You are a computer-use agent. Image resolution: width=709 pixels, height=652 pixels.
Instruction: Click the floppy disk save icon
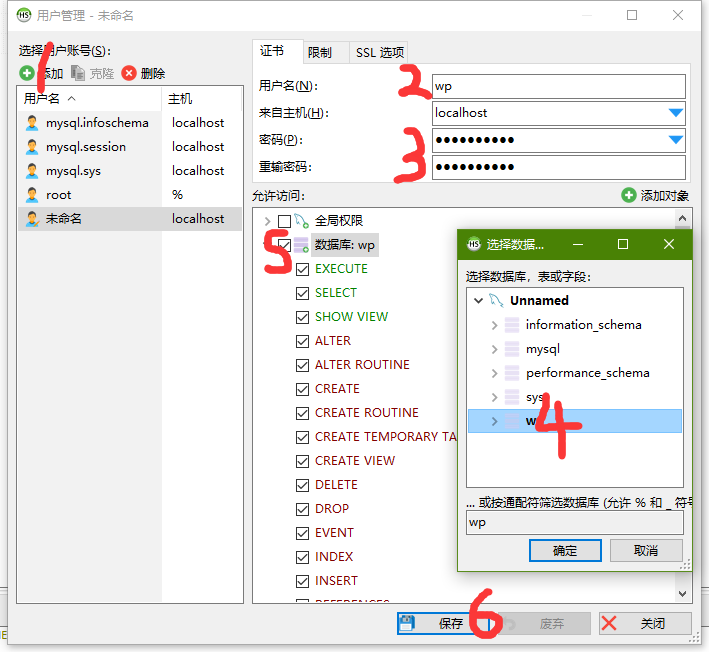[407, 624]
